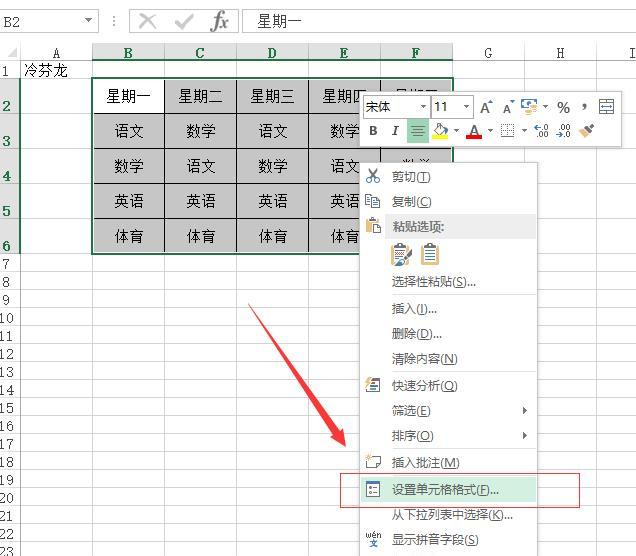Decrease font size in mini toolbar
The height and width of the screenshot is (556, 636).
point(508,107)
